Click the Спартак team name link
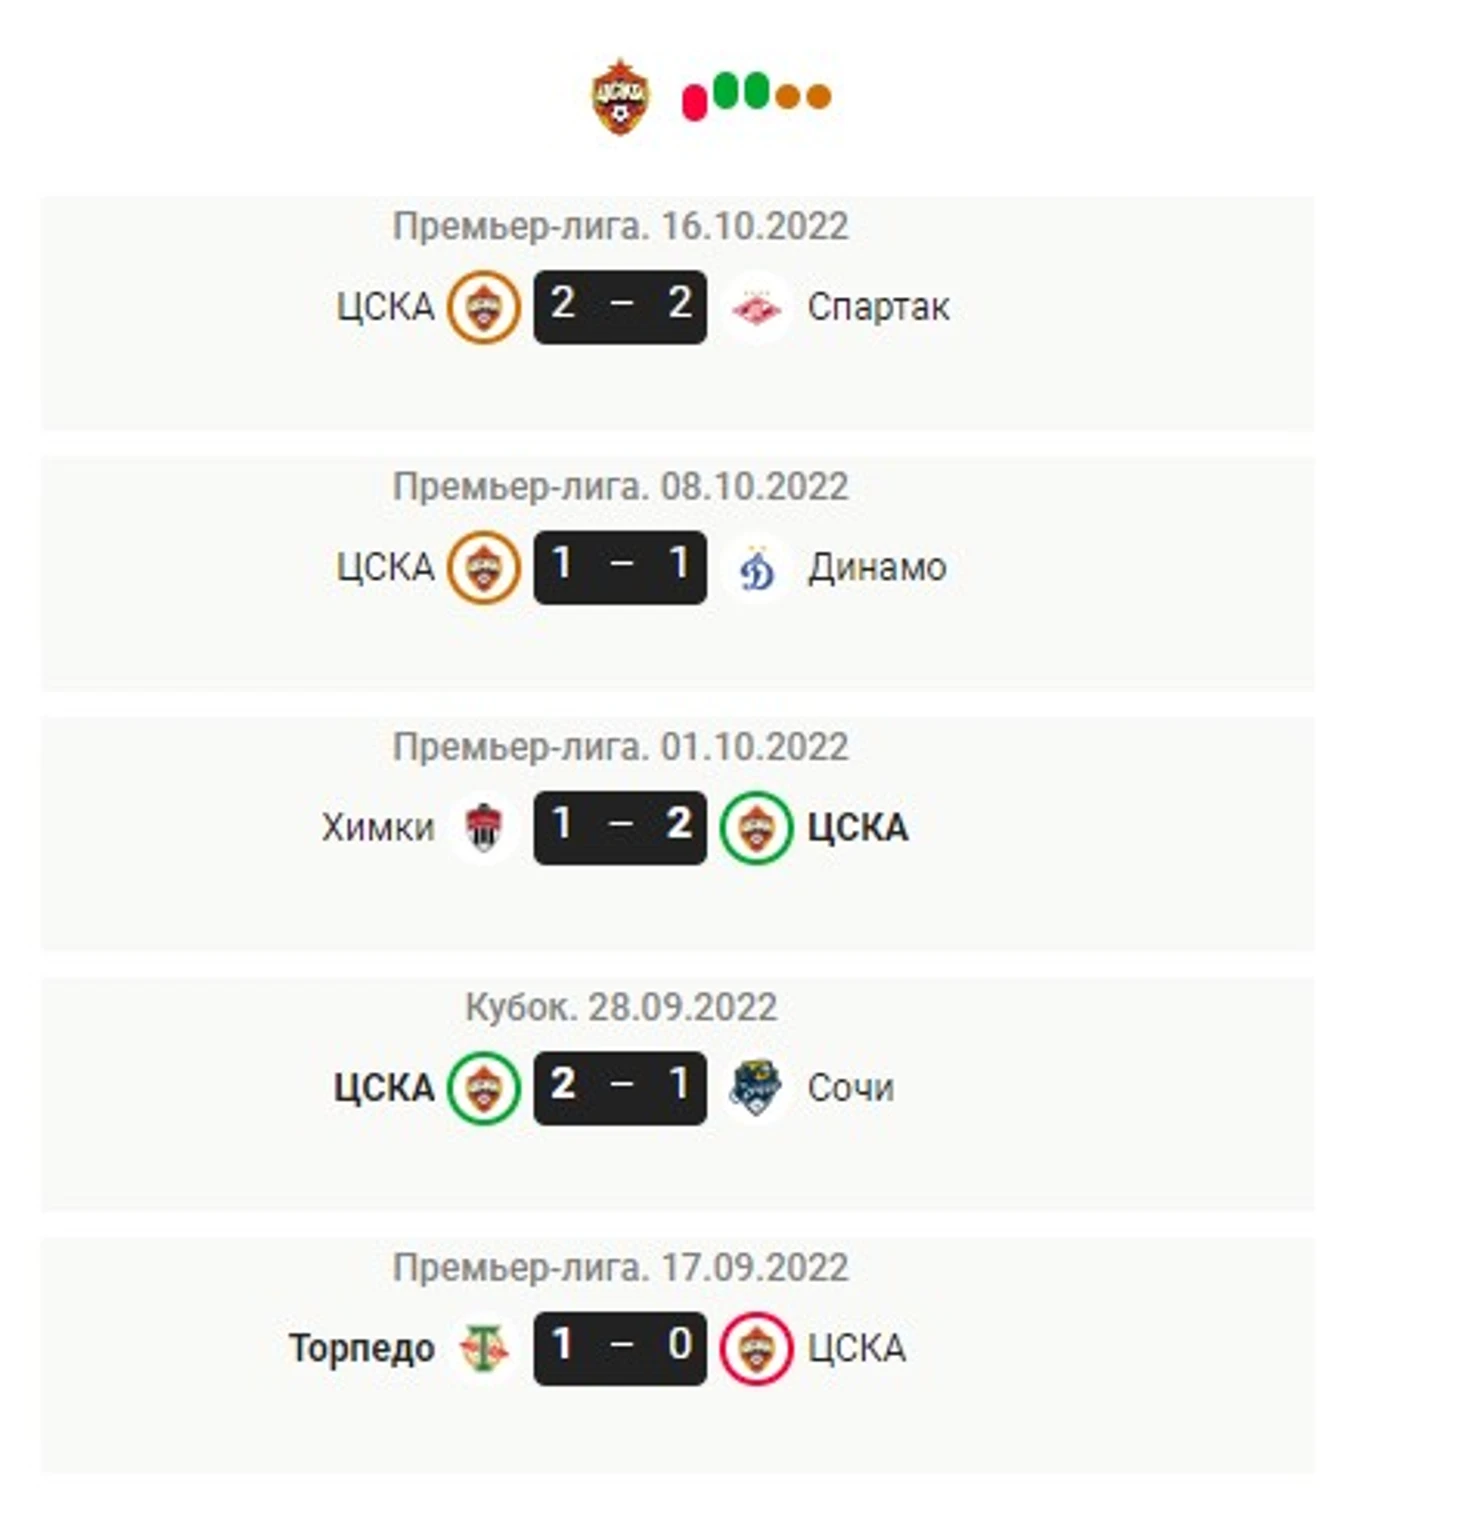The width and height of the screenshot is (1460, 1534). point(878,307)
